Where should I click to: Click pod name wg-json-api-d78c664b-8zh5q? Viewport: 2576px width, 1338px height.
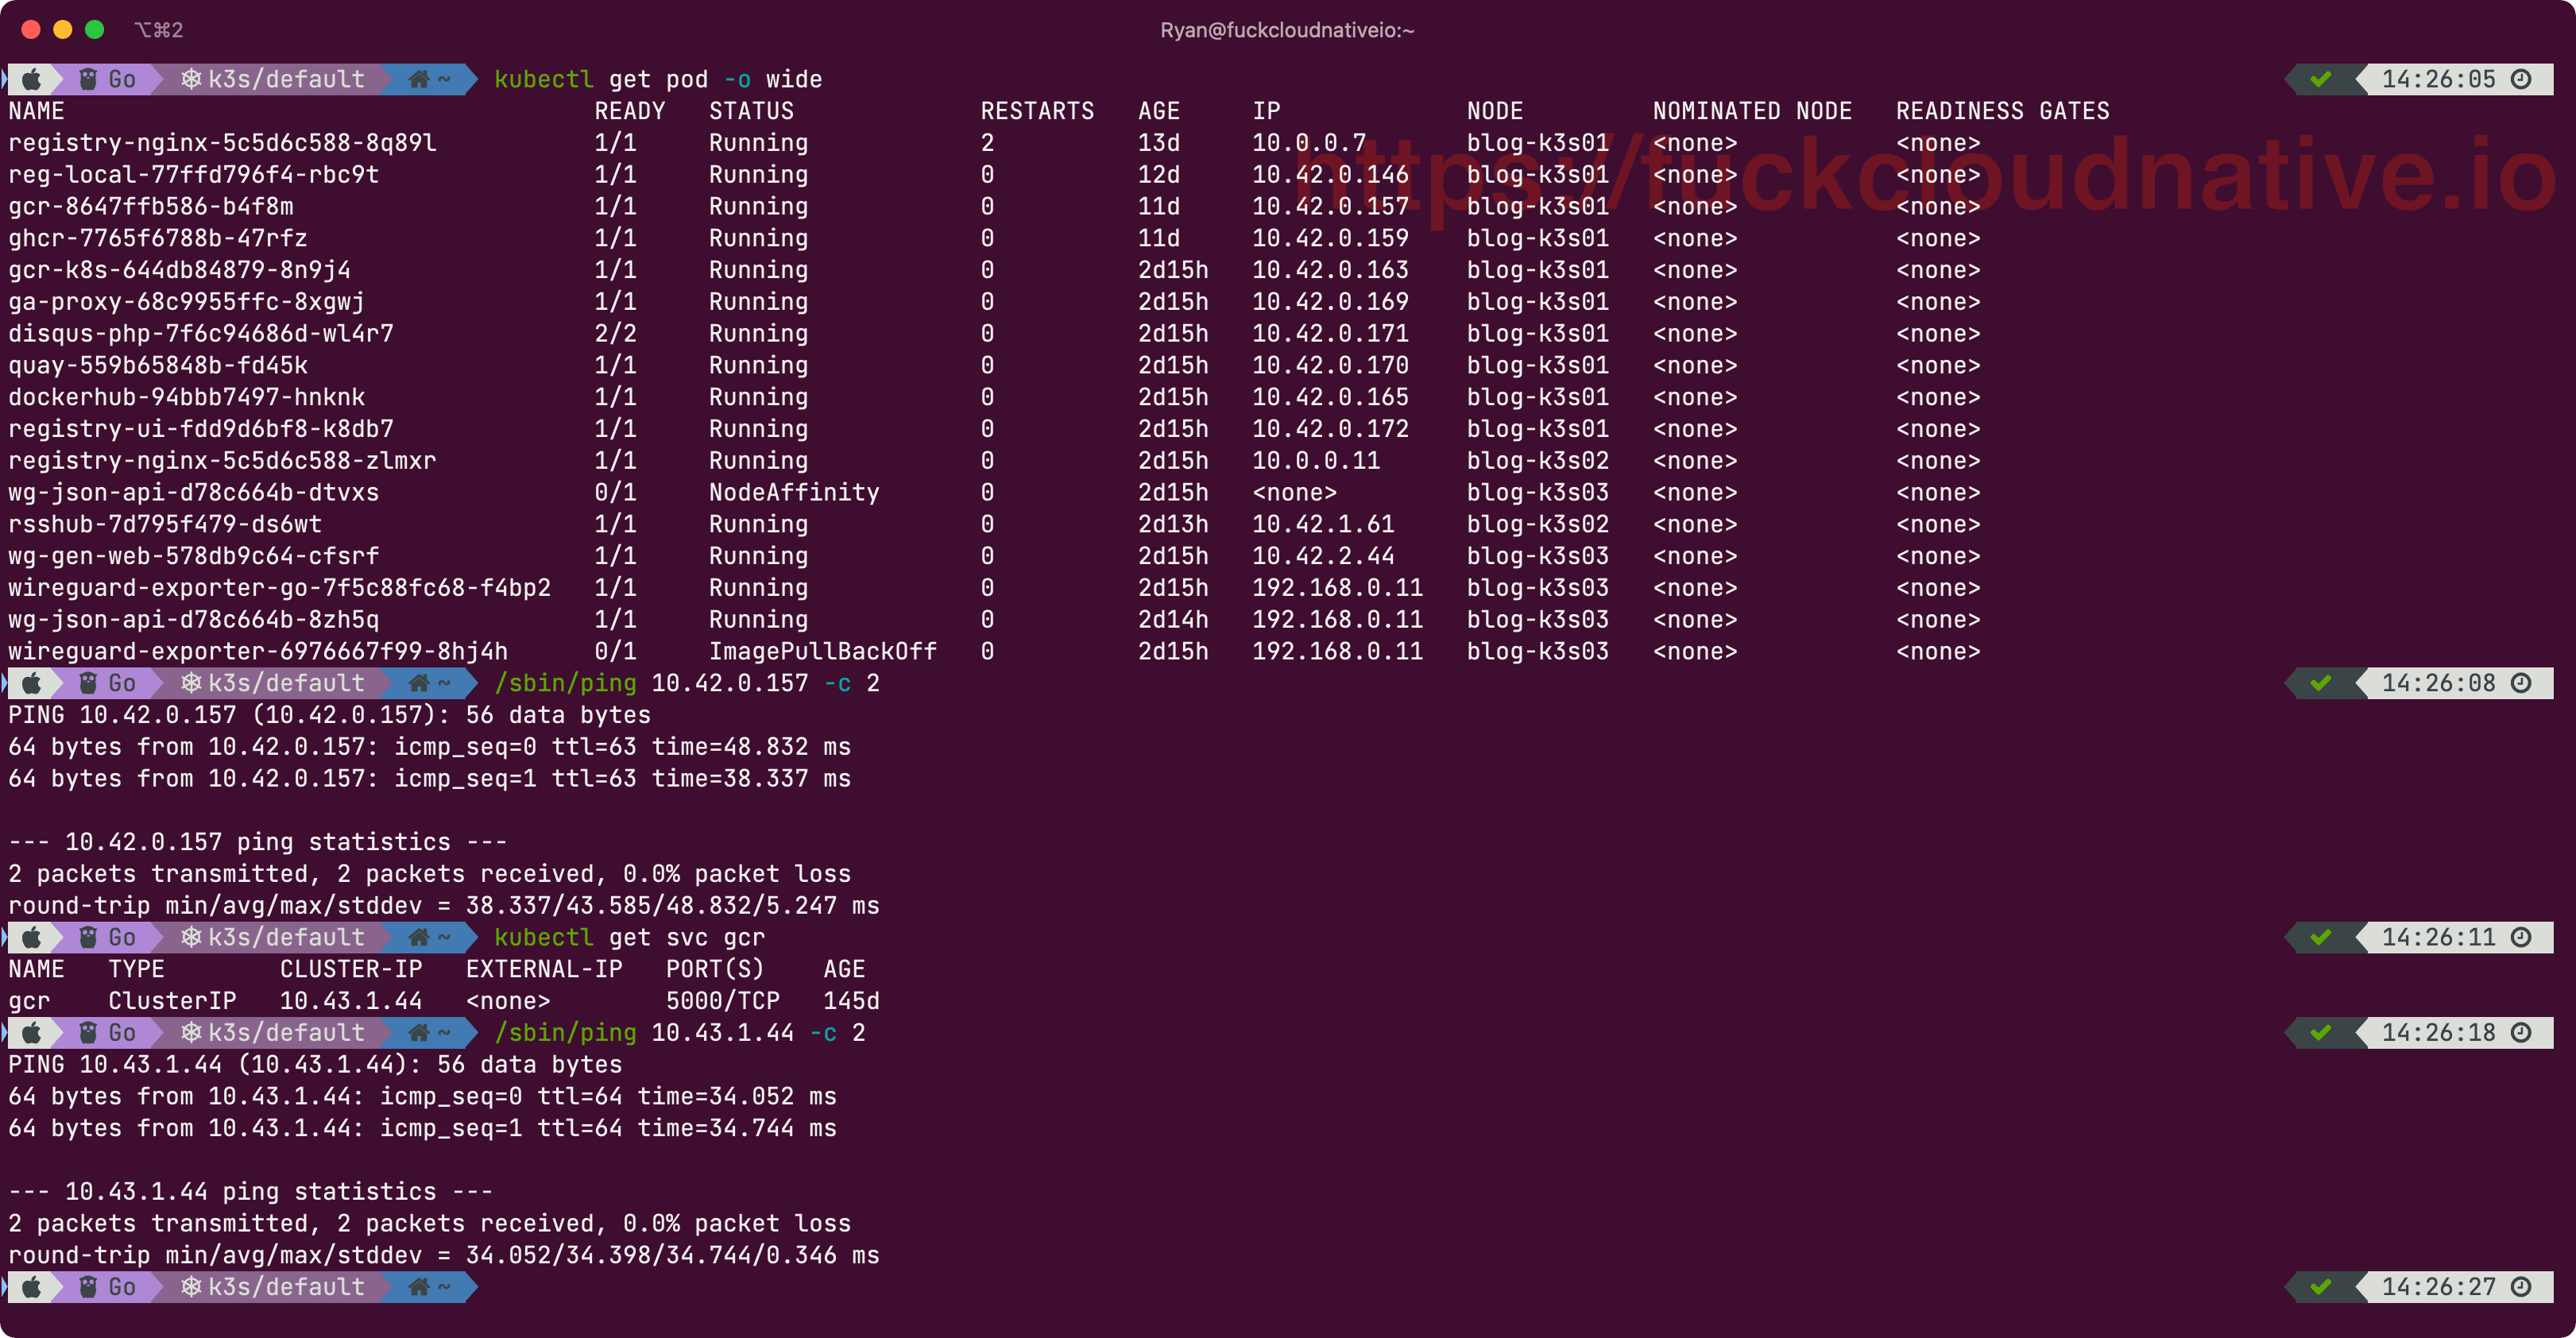coord(194,620)
